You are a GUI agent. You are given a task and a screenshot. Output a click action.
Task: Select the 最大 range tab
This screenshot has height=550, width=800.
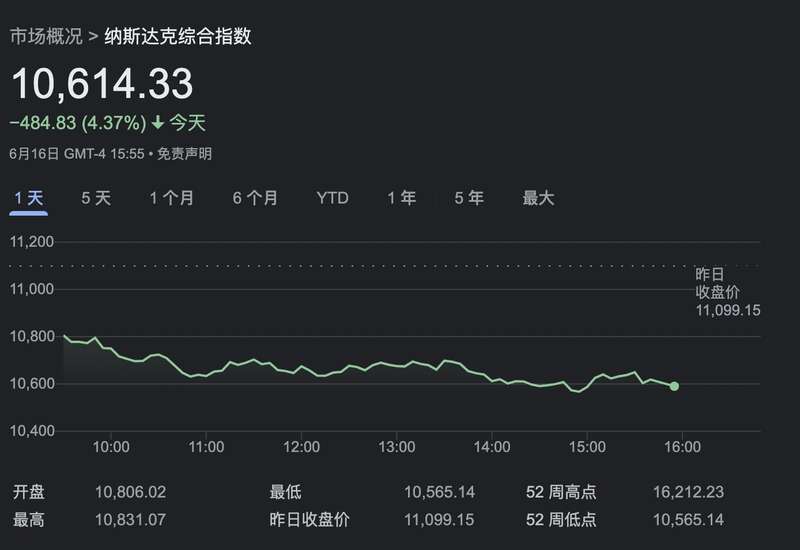pyautogui.click(x=538, y=198)
